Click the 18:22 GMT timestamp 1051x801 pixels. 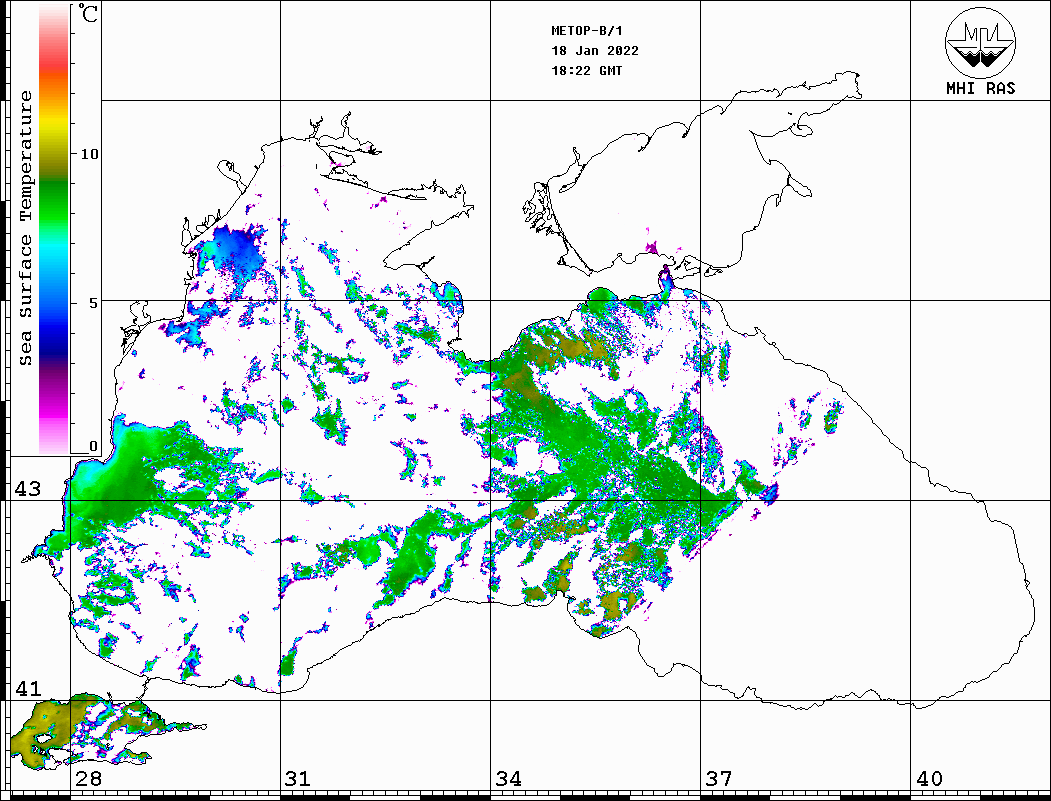tap(586, 71)
